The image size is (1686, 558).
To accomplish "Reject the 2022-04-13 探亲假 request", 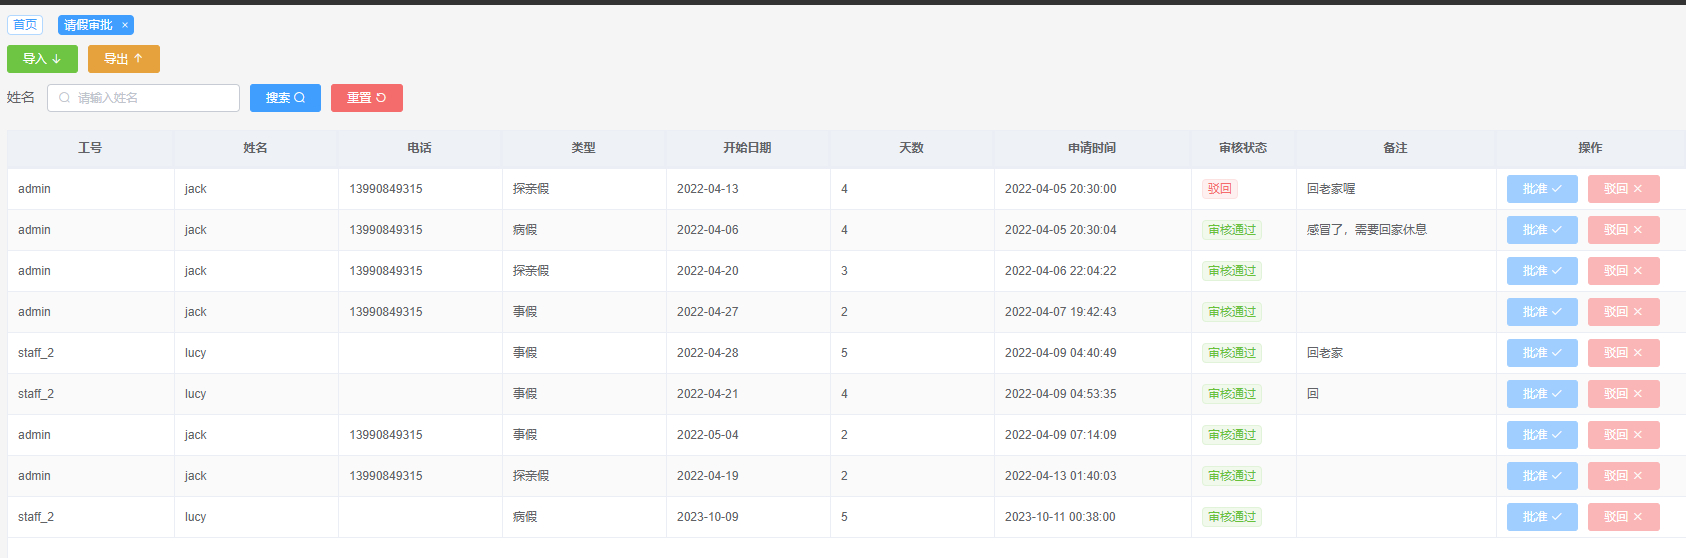I will 1623,189.
